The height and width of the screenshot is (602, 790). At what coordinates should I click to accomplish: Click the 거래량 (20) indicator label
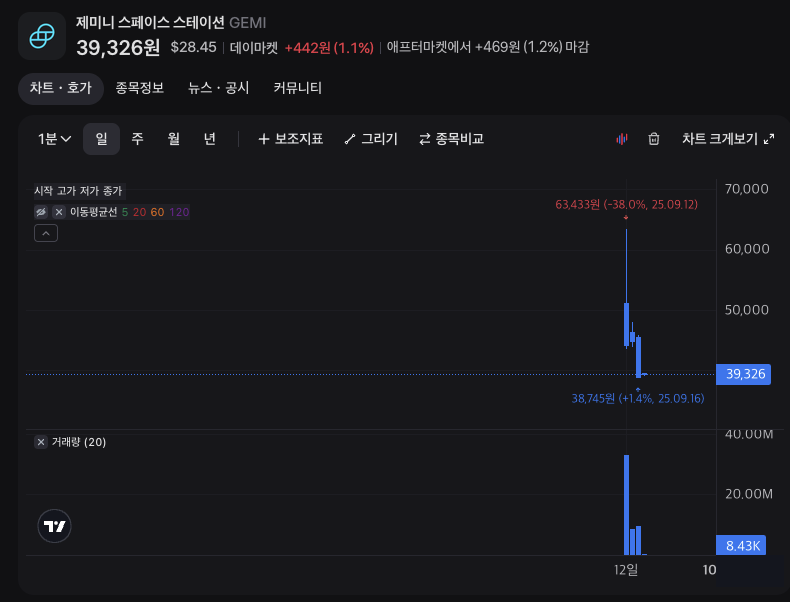tap(79, 442)
